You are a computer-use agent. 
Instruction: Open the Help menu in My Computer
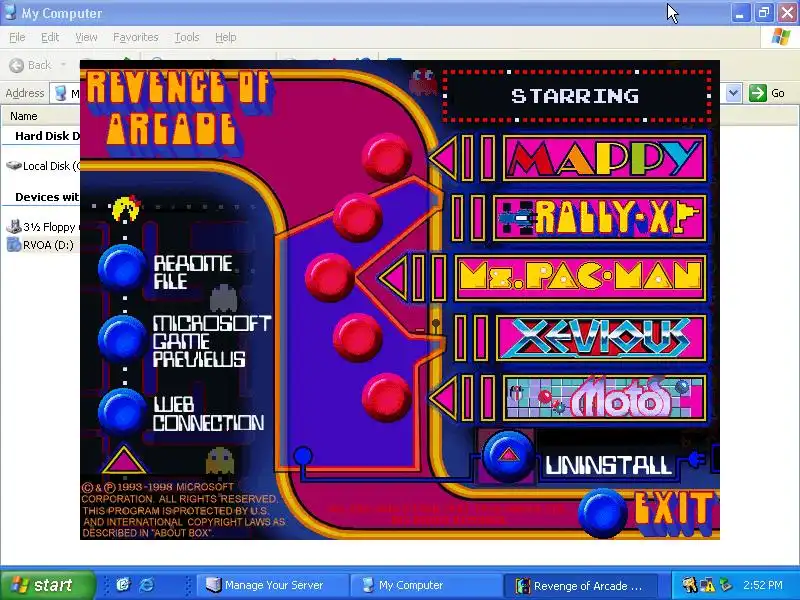[226, 37]
